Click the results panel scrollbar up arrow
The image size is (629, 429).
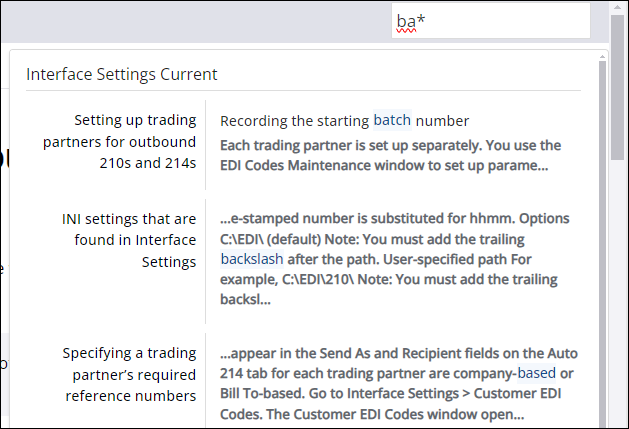pos(602,54)
